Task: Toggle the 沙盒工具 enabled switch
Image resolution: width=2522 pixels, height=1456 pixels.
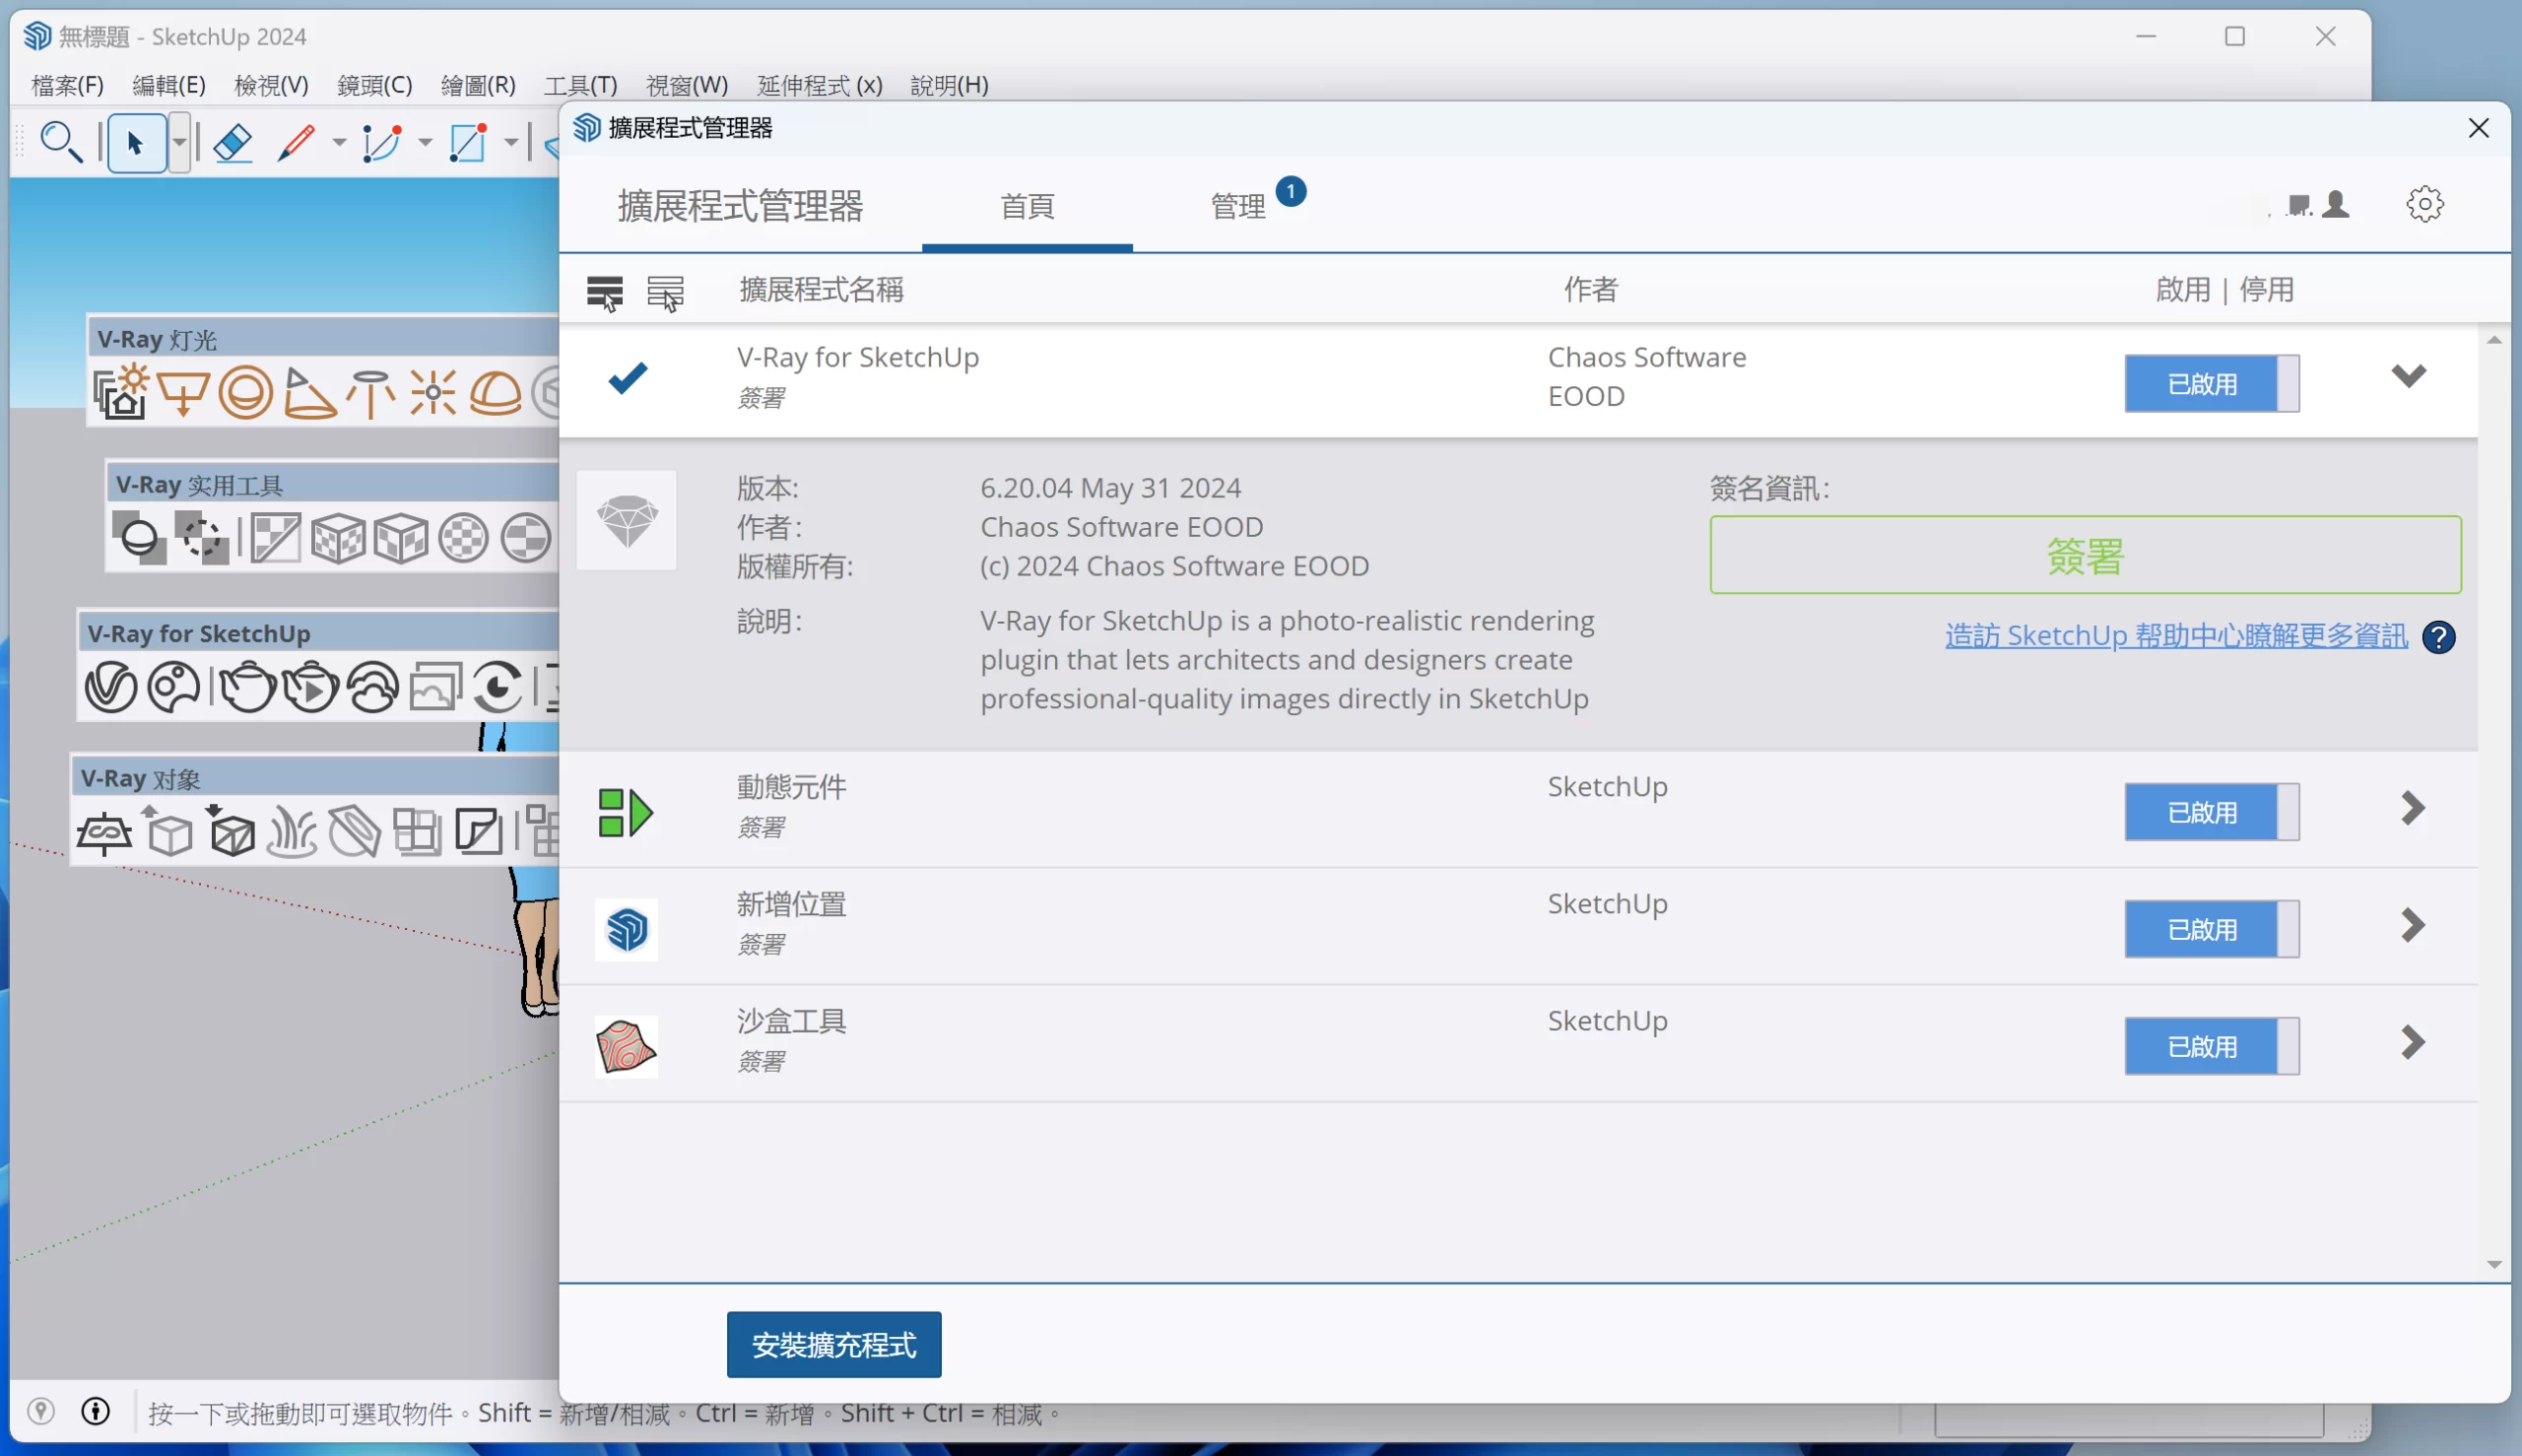Action: pyautogui.click(x=2211, y=1046)
